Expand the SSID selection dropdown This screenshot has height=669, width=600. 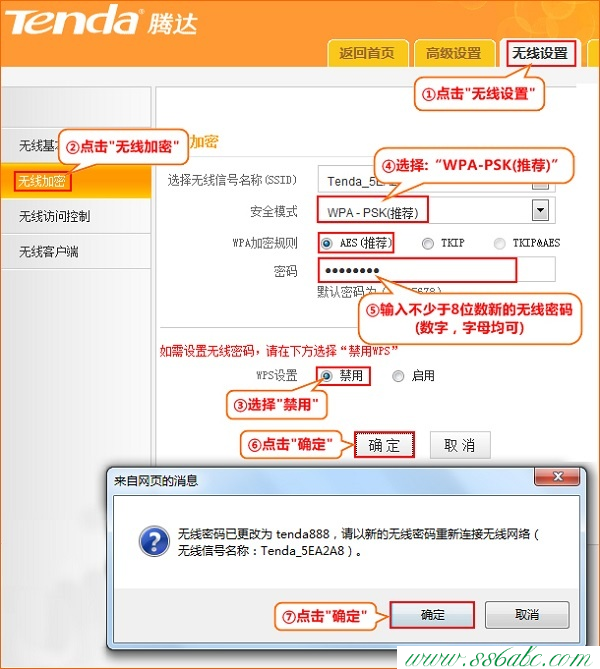[x=540, y=181]
